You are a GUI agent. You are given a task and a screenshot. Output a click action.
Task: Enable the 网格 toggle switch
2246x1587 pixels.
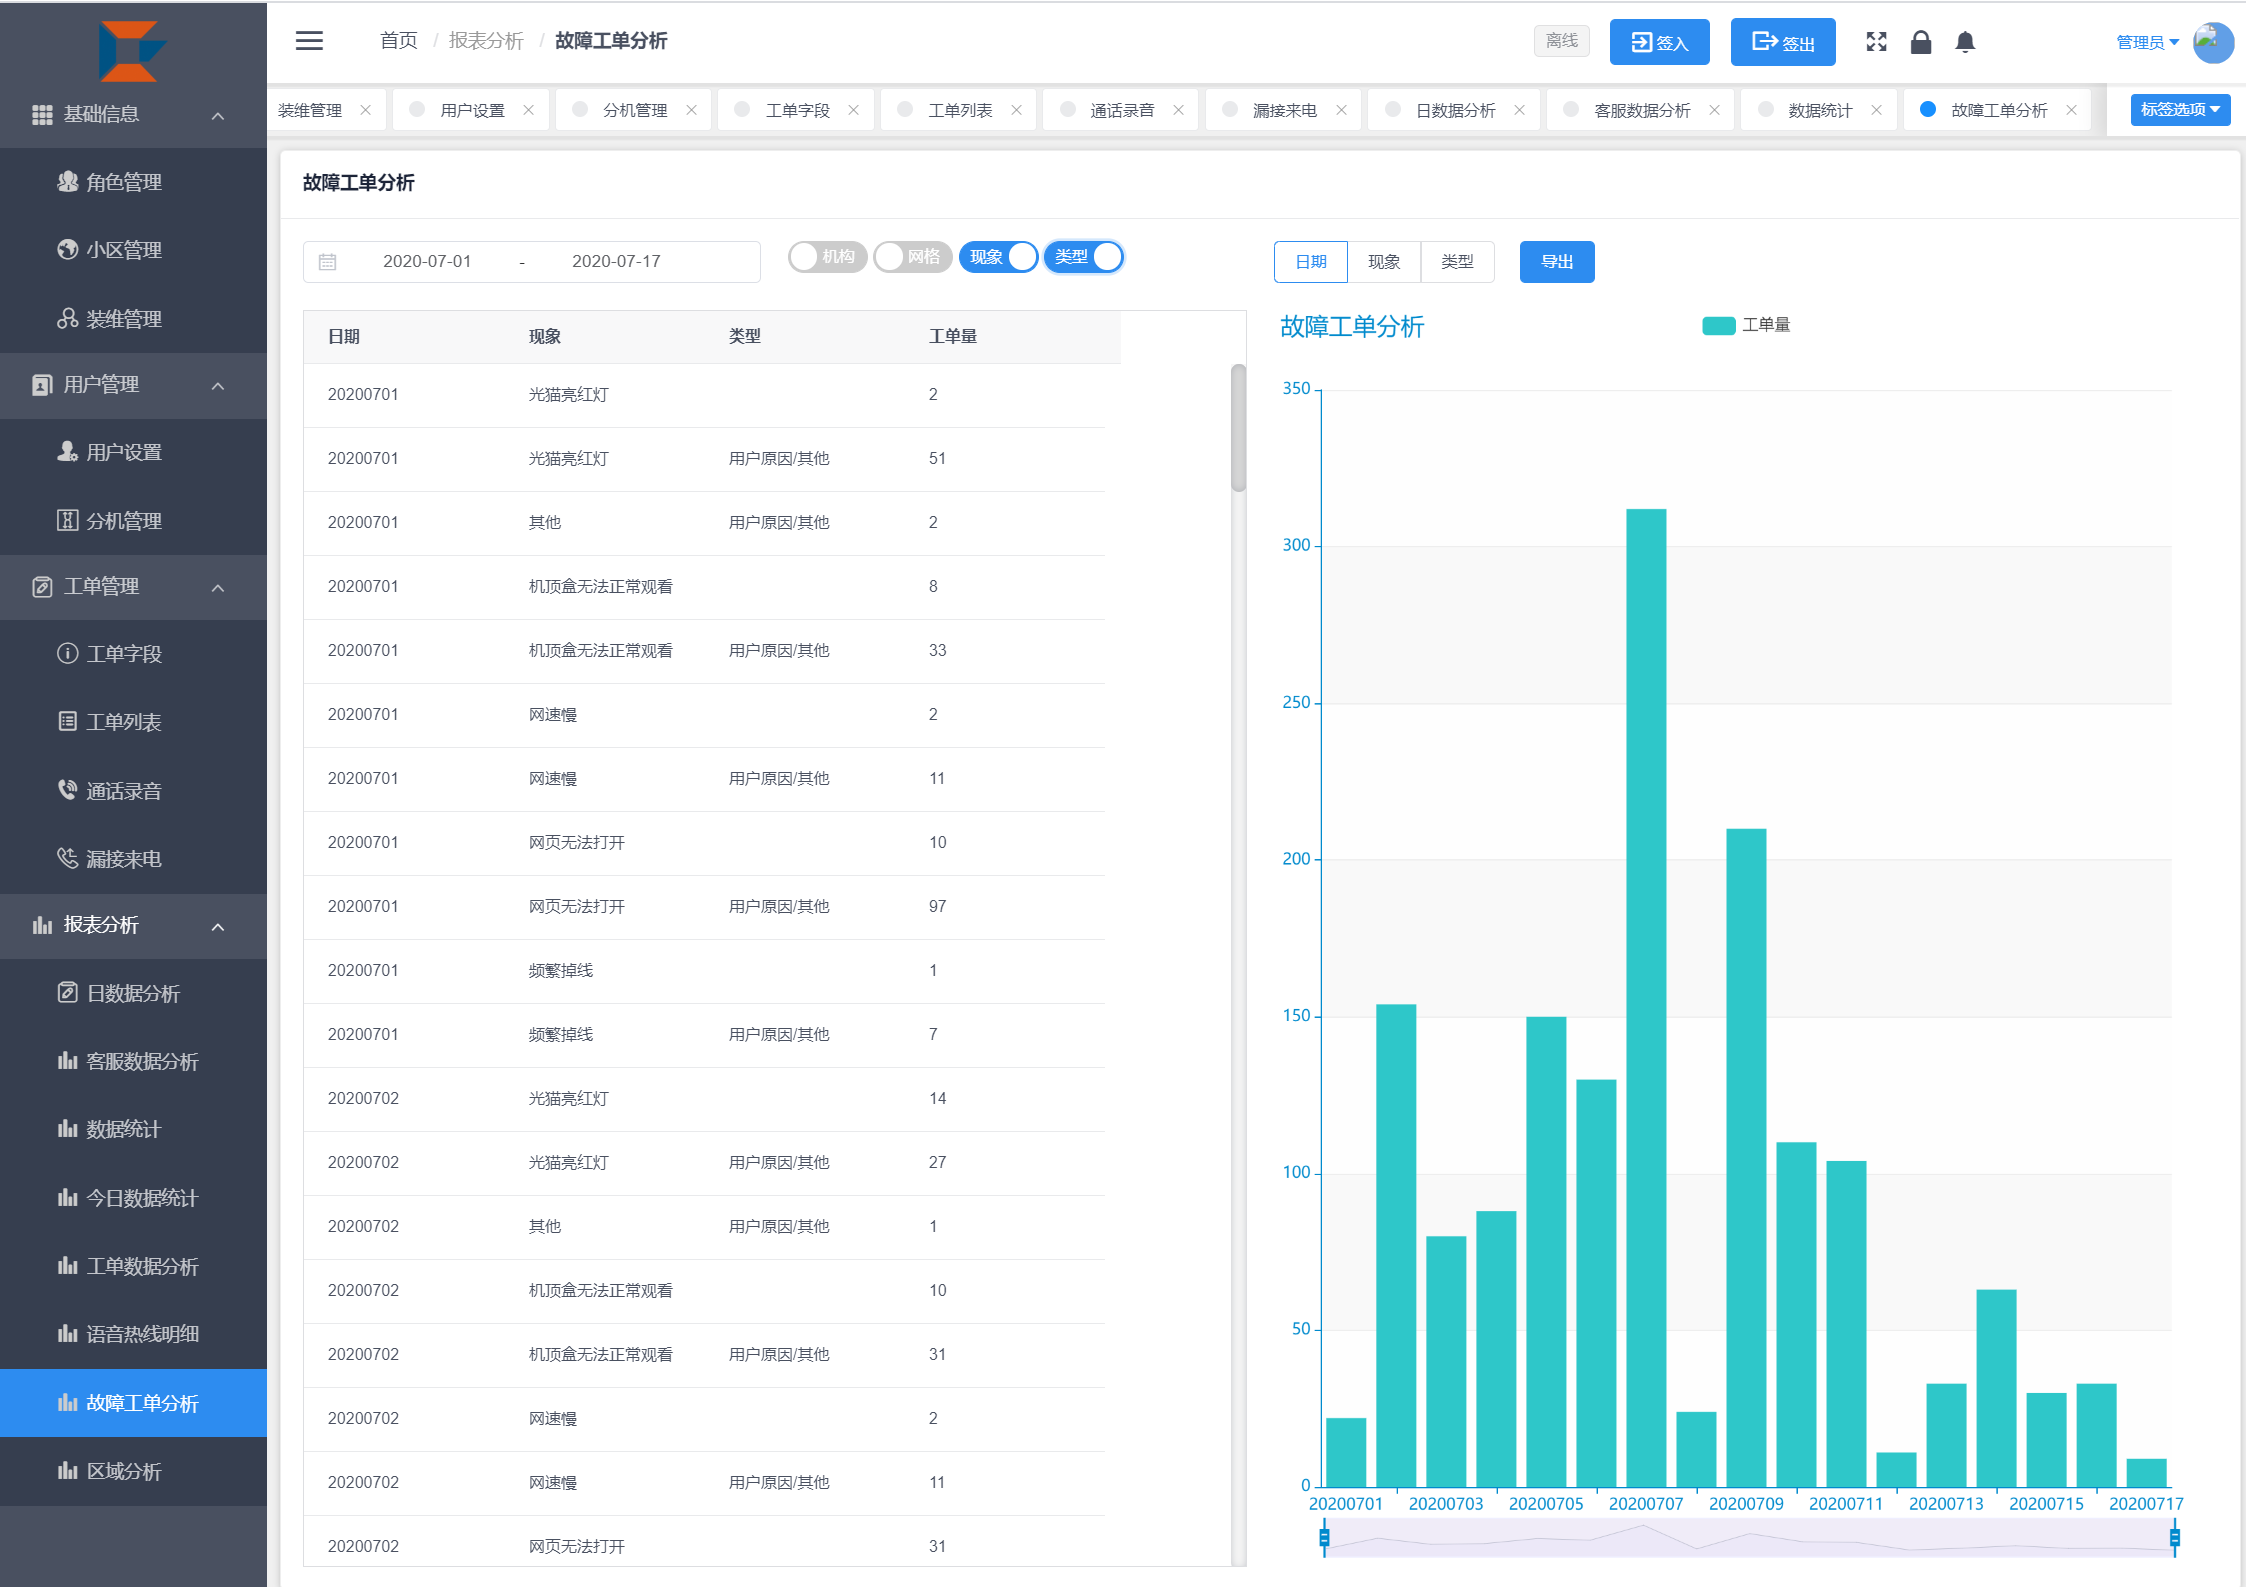(x=911, y=257)
